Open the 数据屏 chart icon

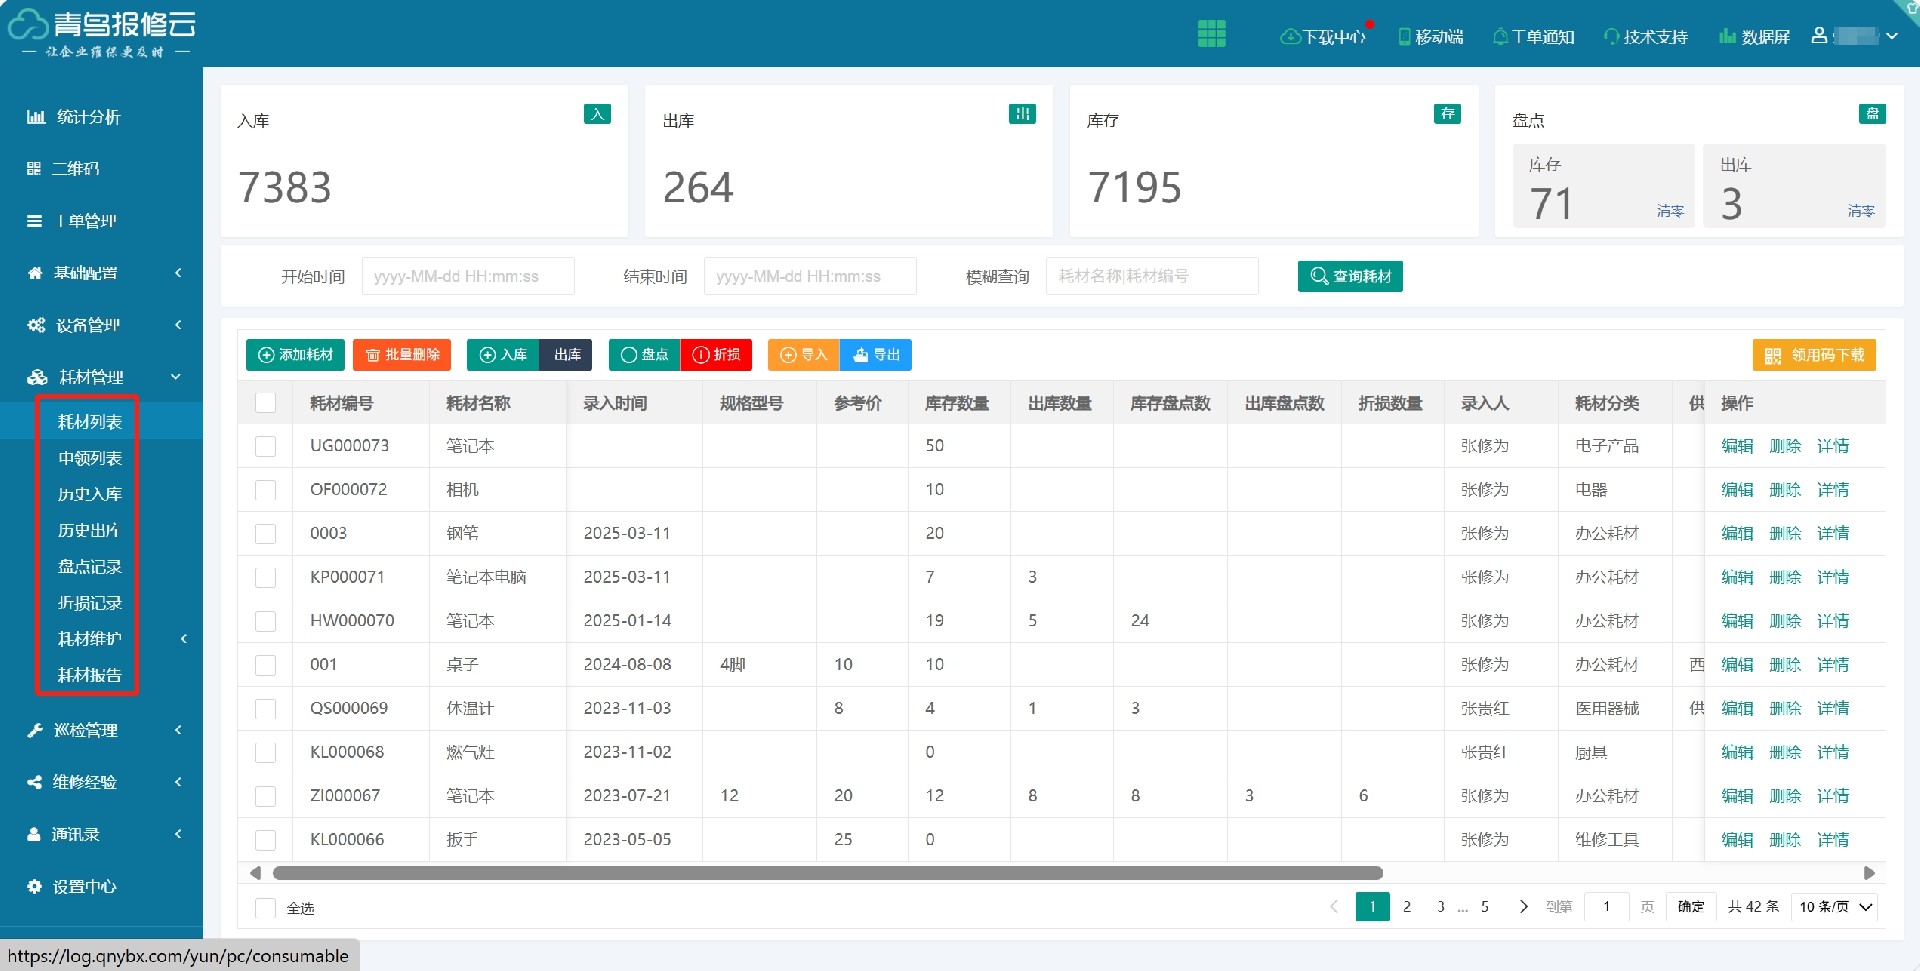1727,37
